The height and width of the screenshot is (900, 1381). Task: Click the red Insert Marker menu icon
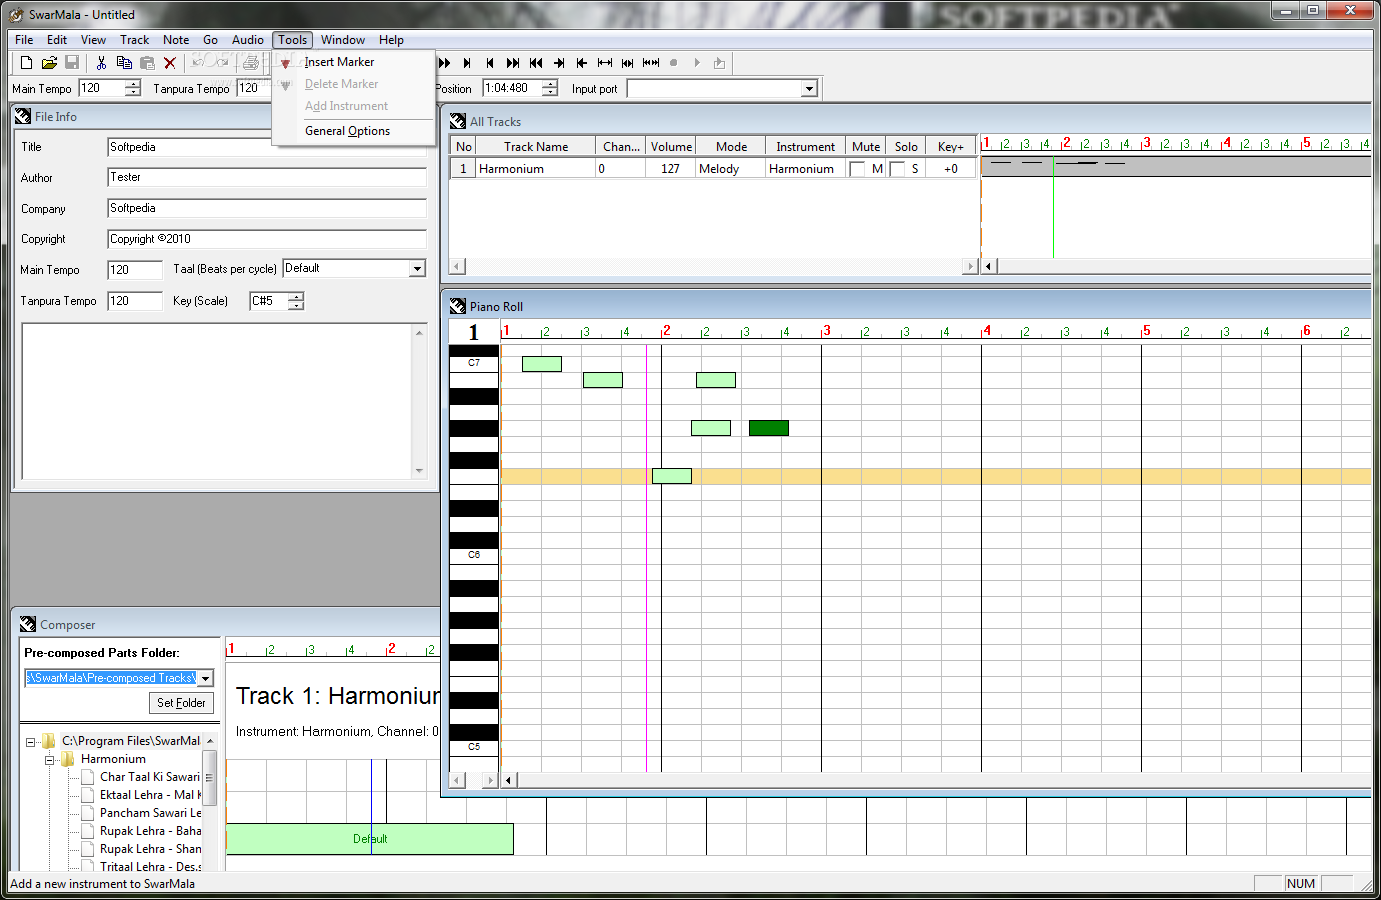point(285,63)
